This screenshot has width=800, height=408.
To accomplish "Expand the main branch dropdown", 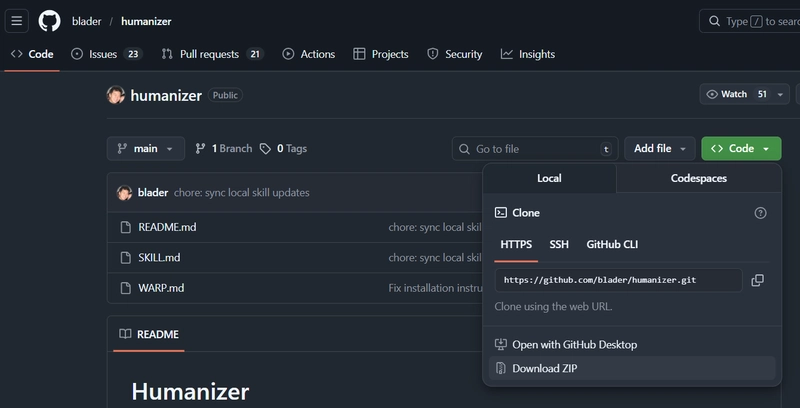I will click(x=146, y=149).
